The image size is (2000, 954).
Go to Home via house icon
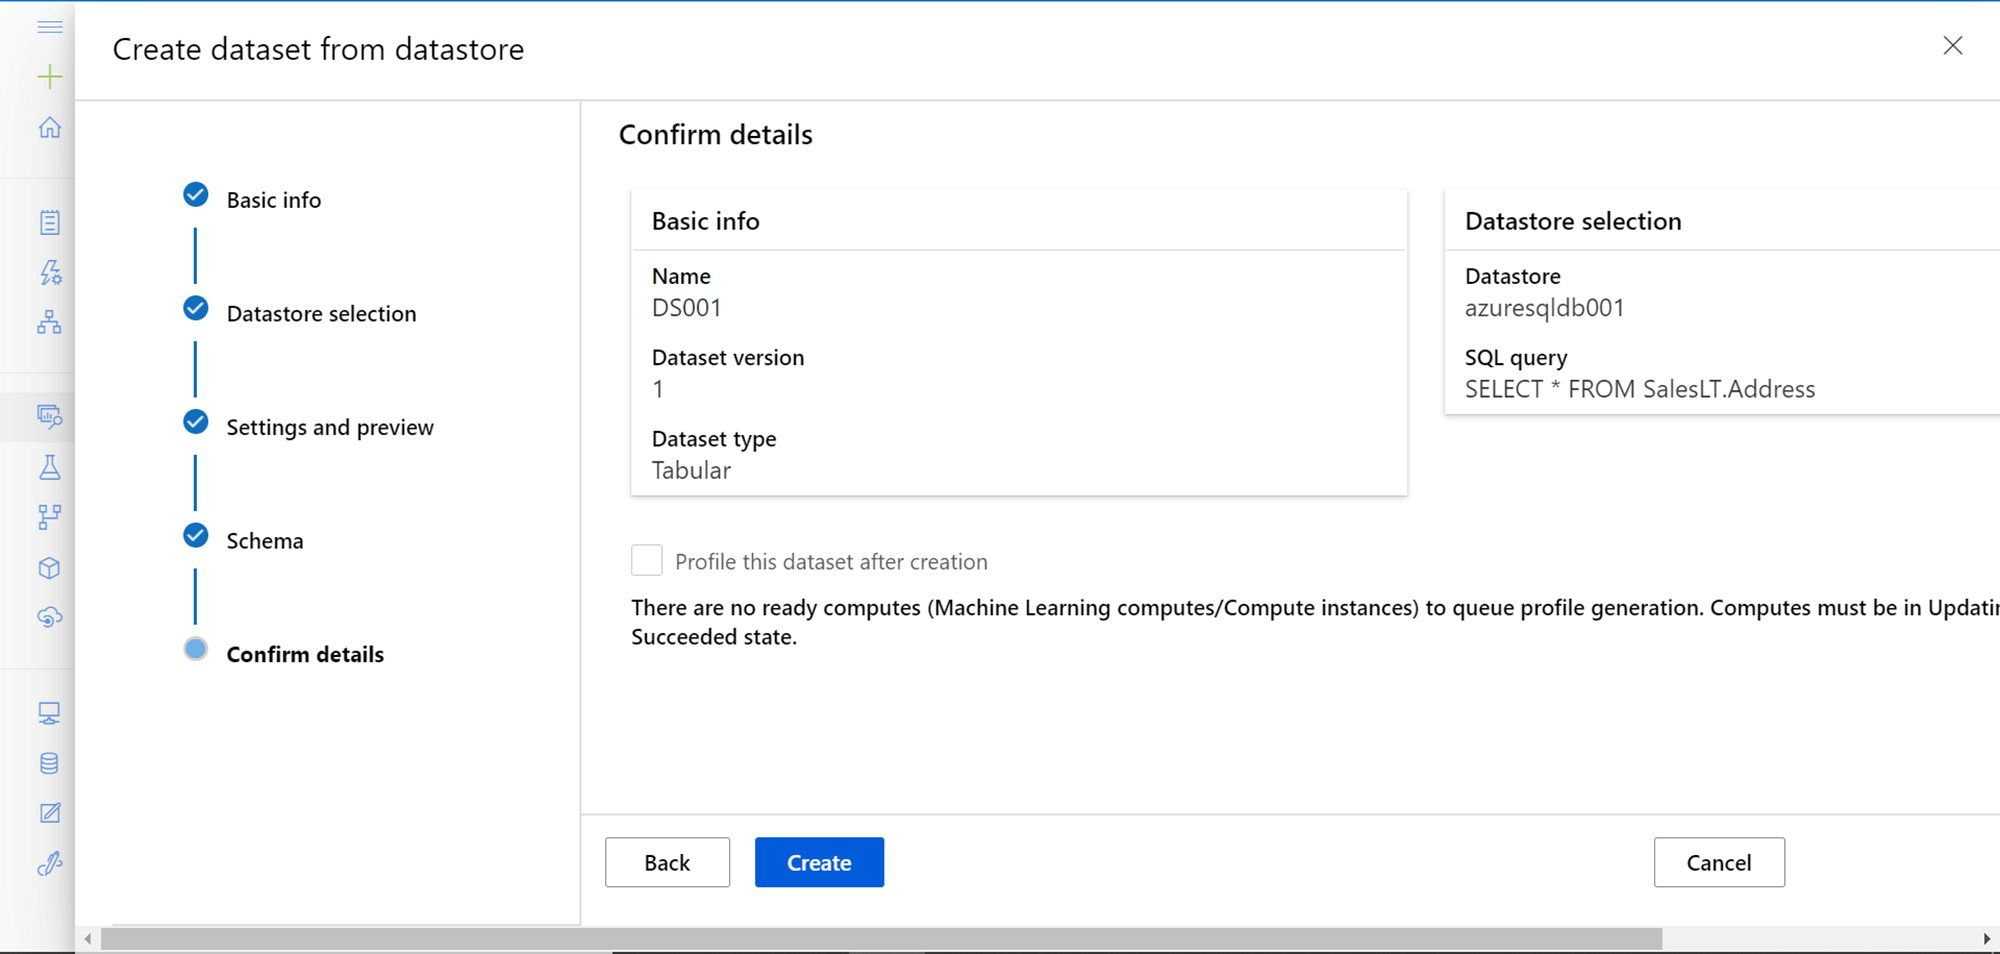tap(49, 128)
